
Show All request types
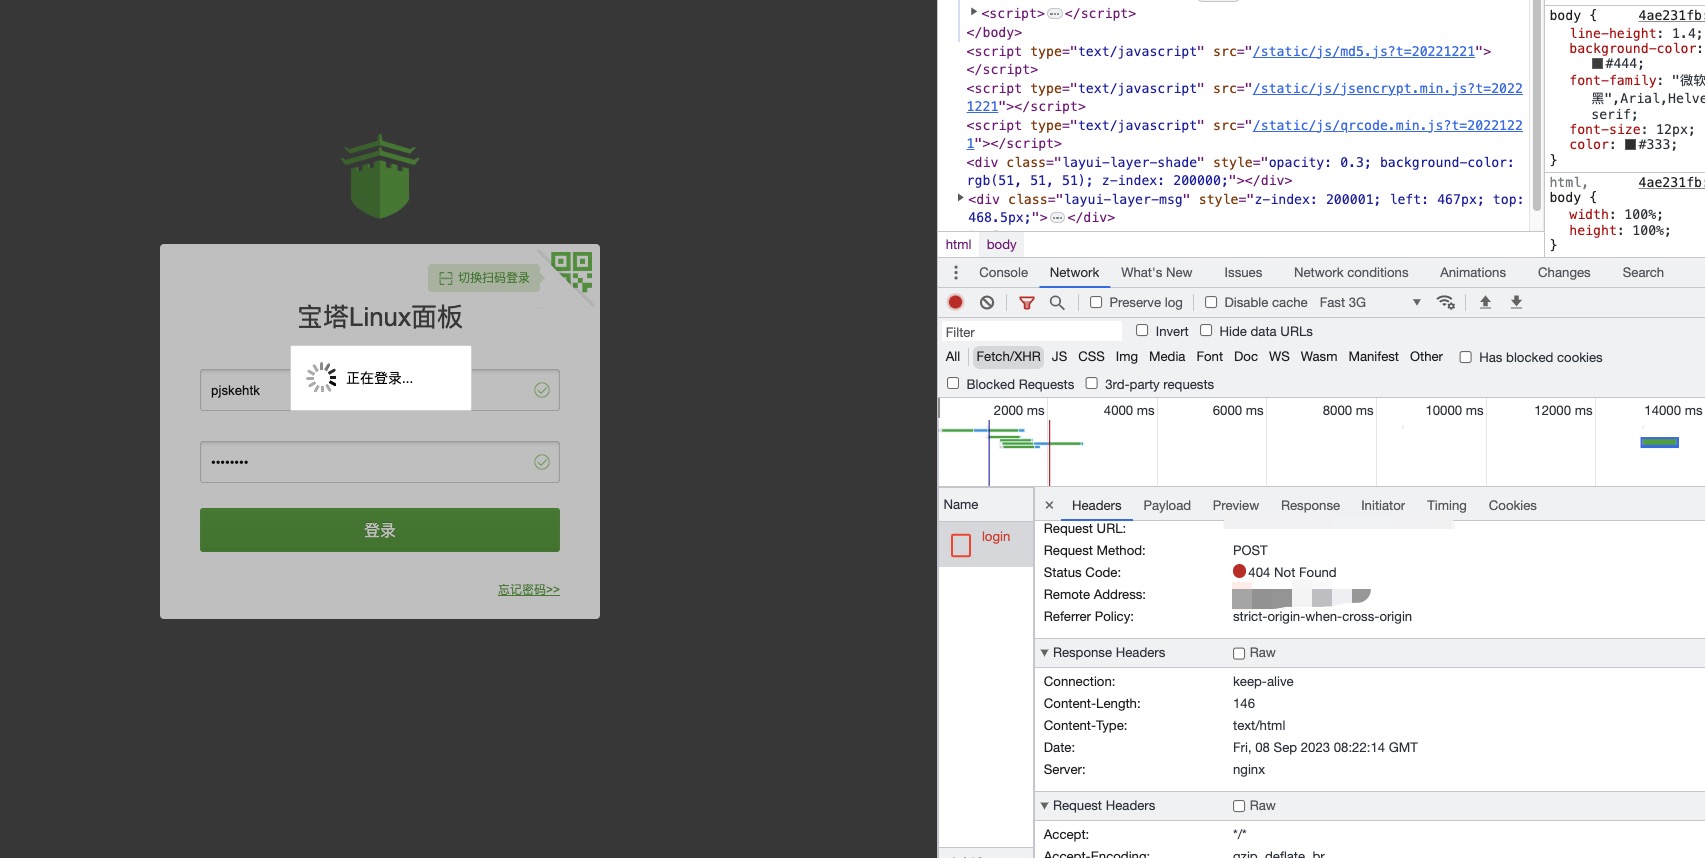point(953,356)
